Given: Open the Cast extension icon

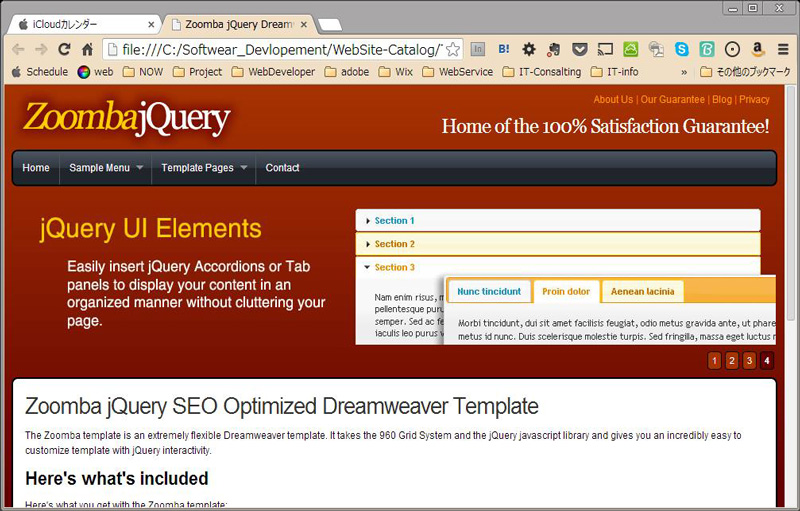Looking at the screenshot, I should 605,49.
